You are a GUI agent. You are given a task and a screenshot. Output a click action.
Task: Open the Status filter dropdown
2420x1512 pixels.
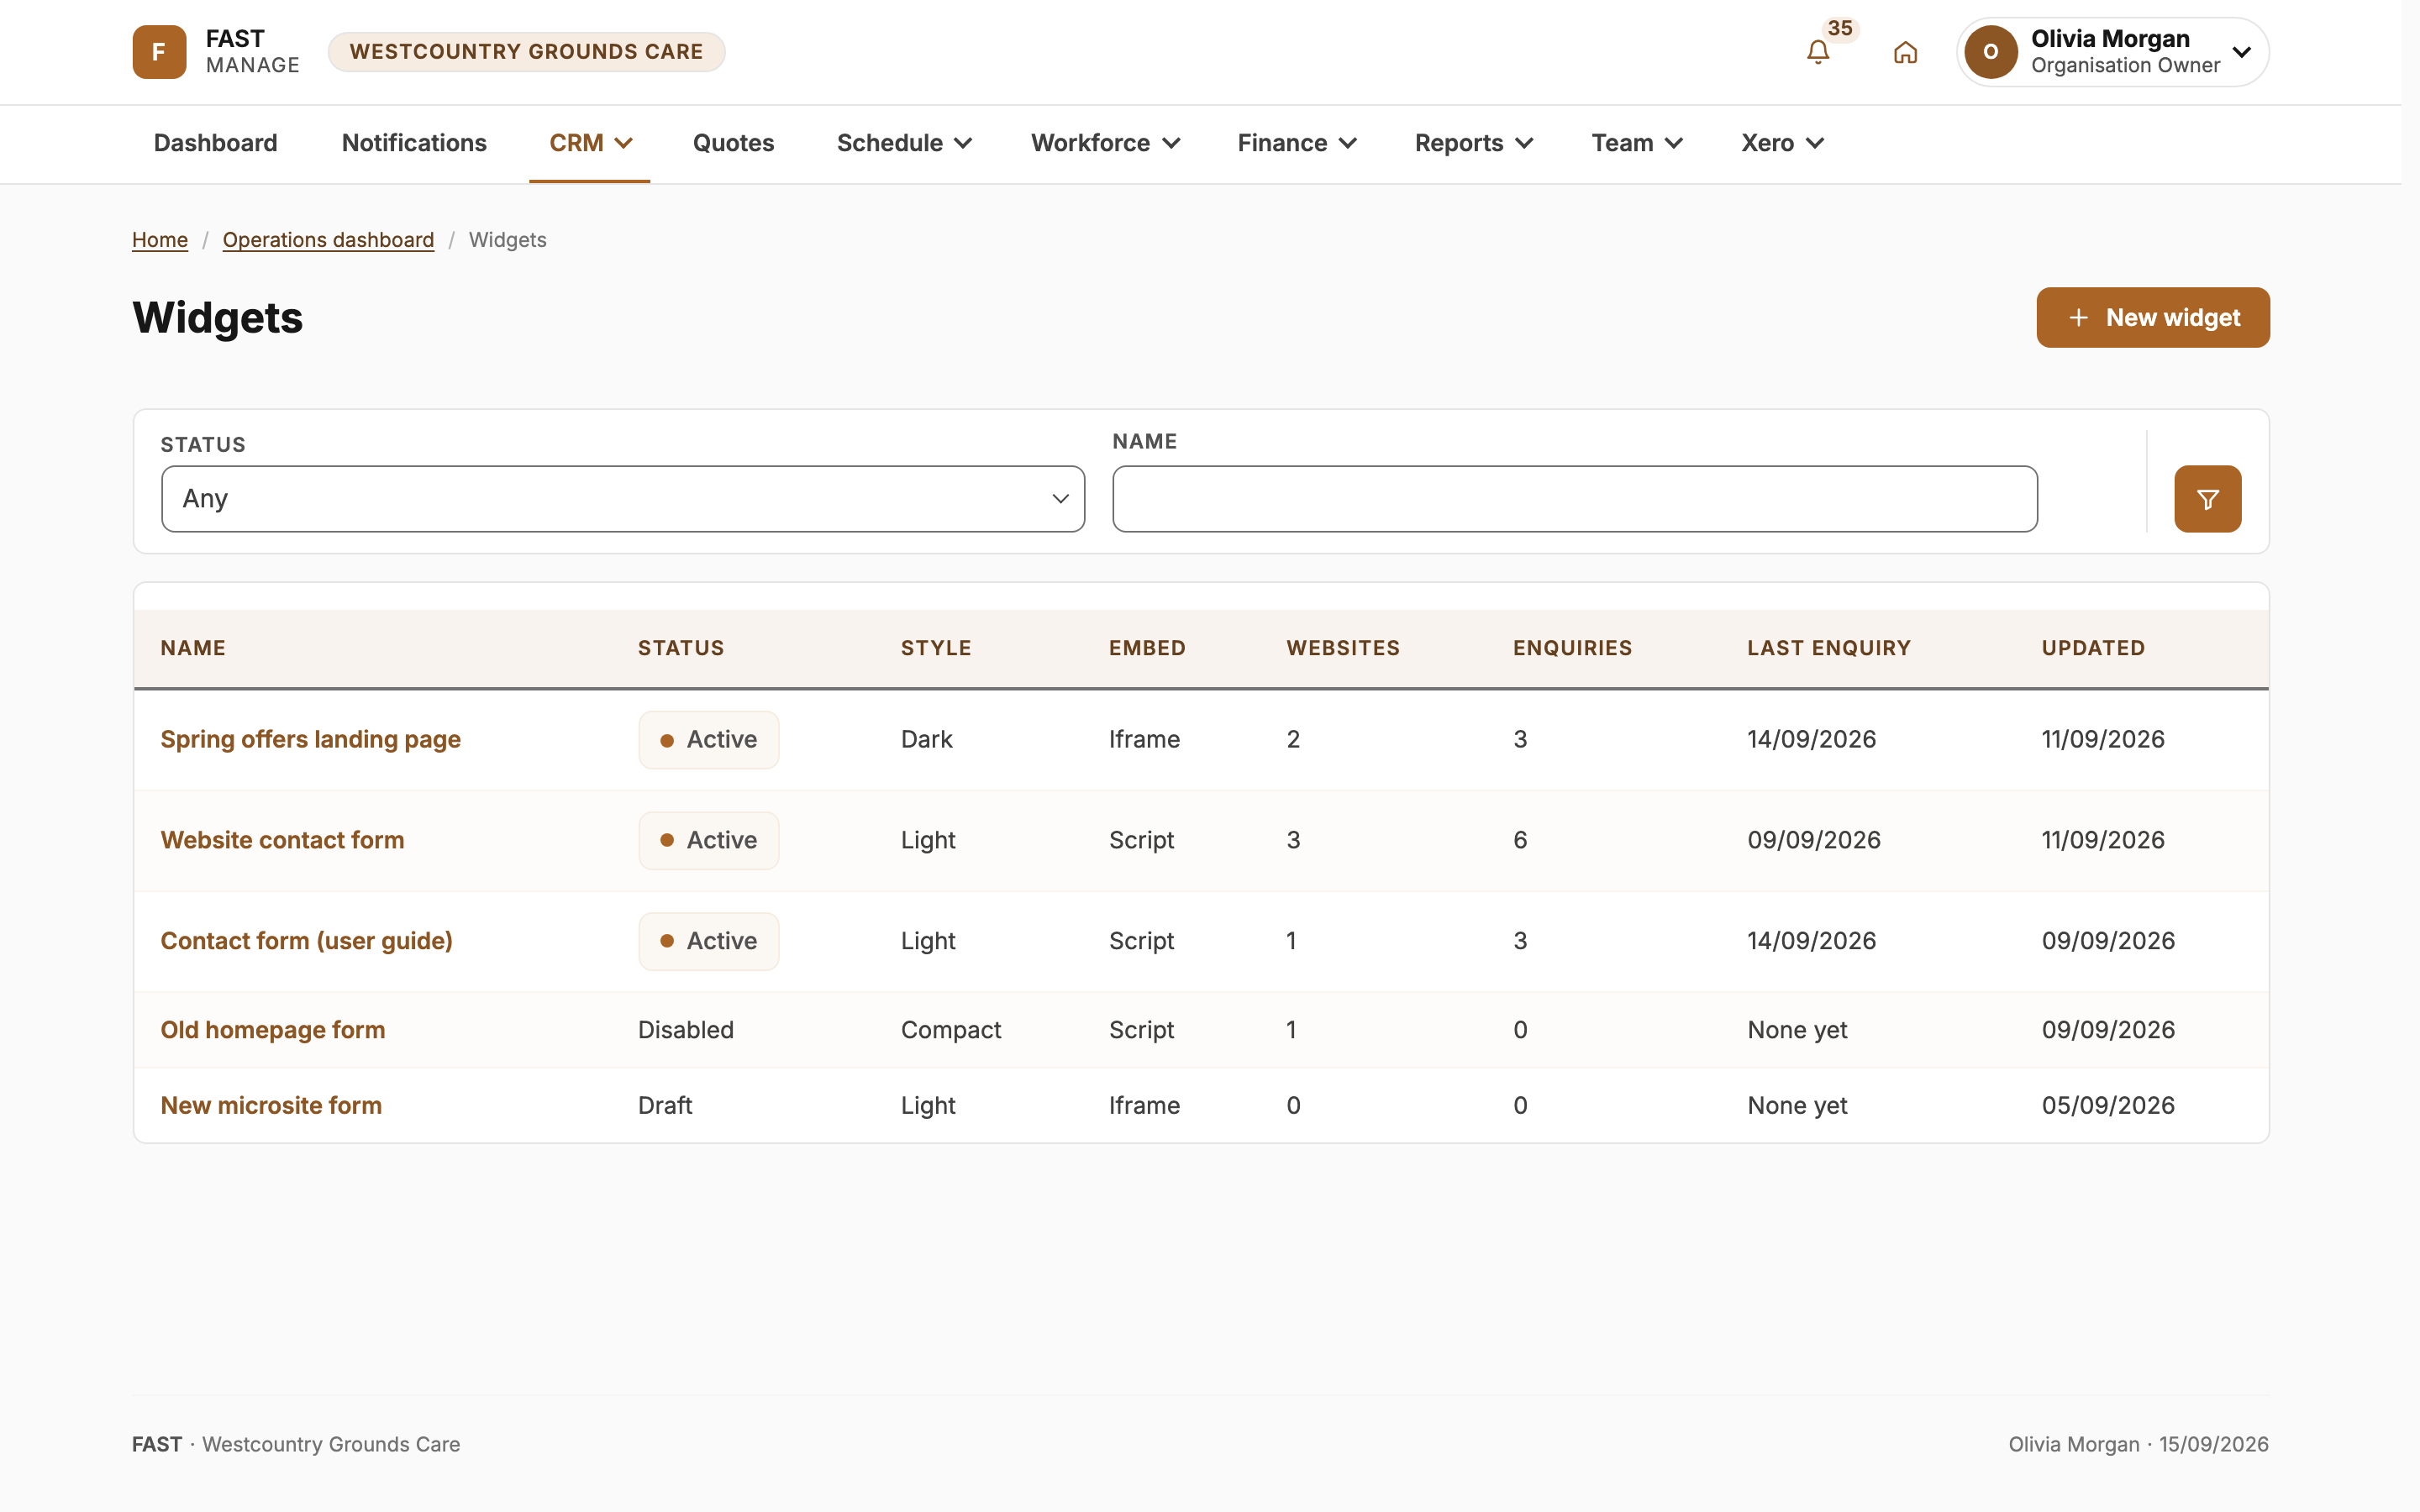tap(623, 499)
